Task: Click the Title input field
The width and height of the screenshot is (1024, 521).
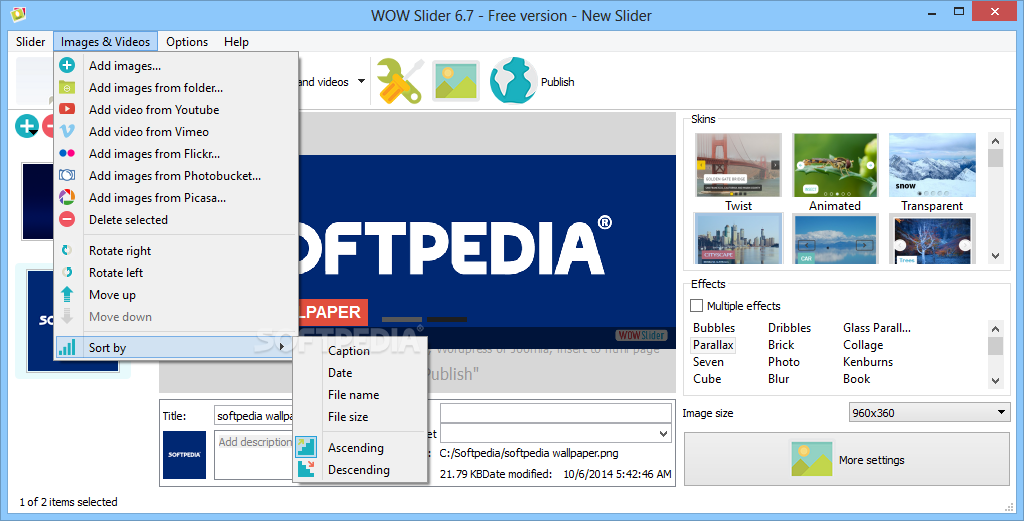Action: [x=255, y=415]
